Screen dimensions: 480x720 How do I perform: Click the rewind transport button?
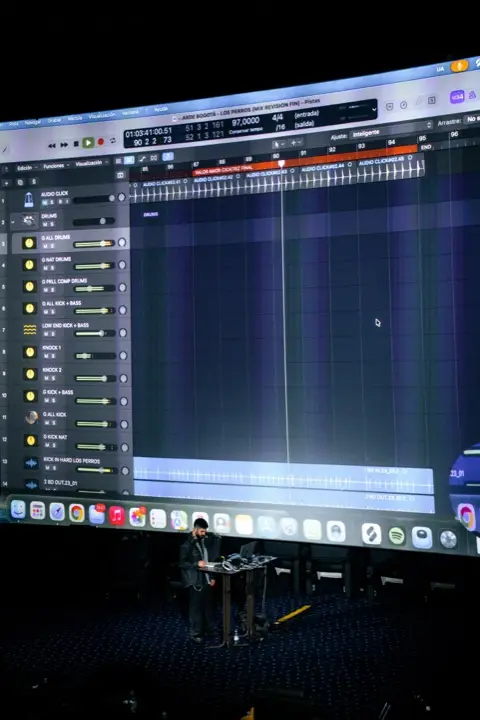(52, 145)
